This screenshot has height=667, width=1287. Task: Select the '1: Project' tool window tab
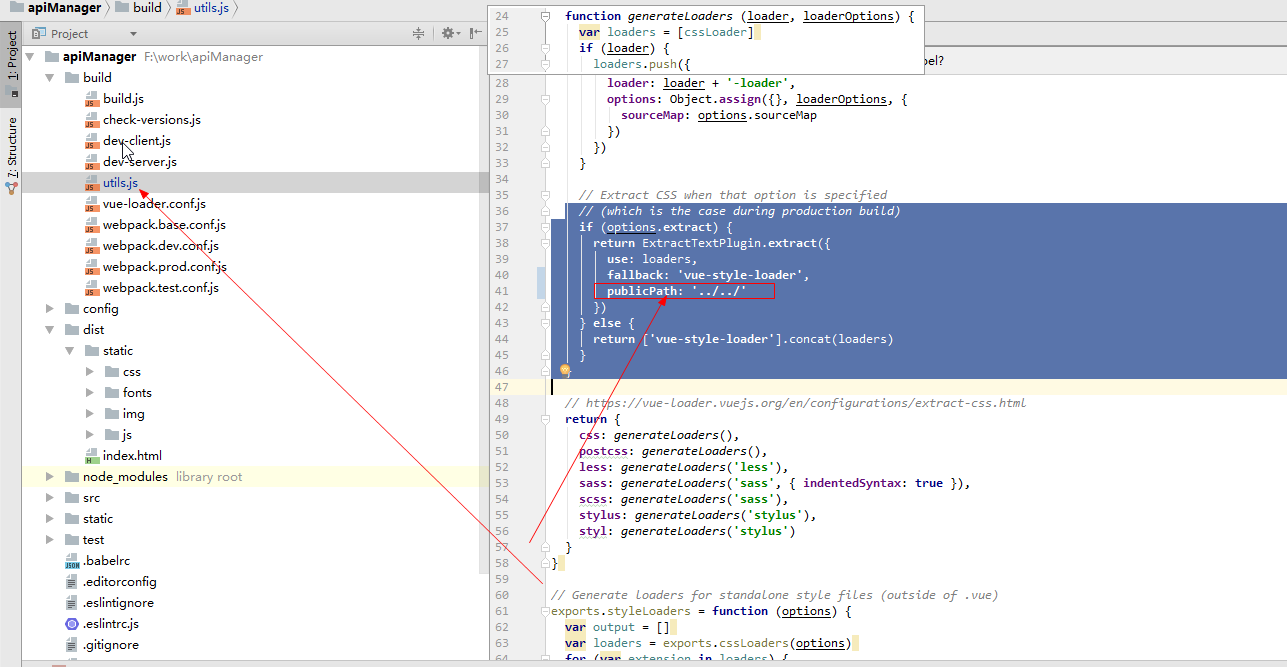point(11,55)
